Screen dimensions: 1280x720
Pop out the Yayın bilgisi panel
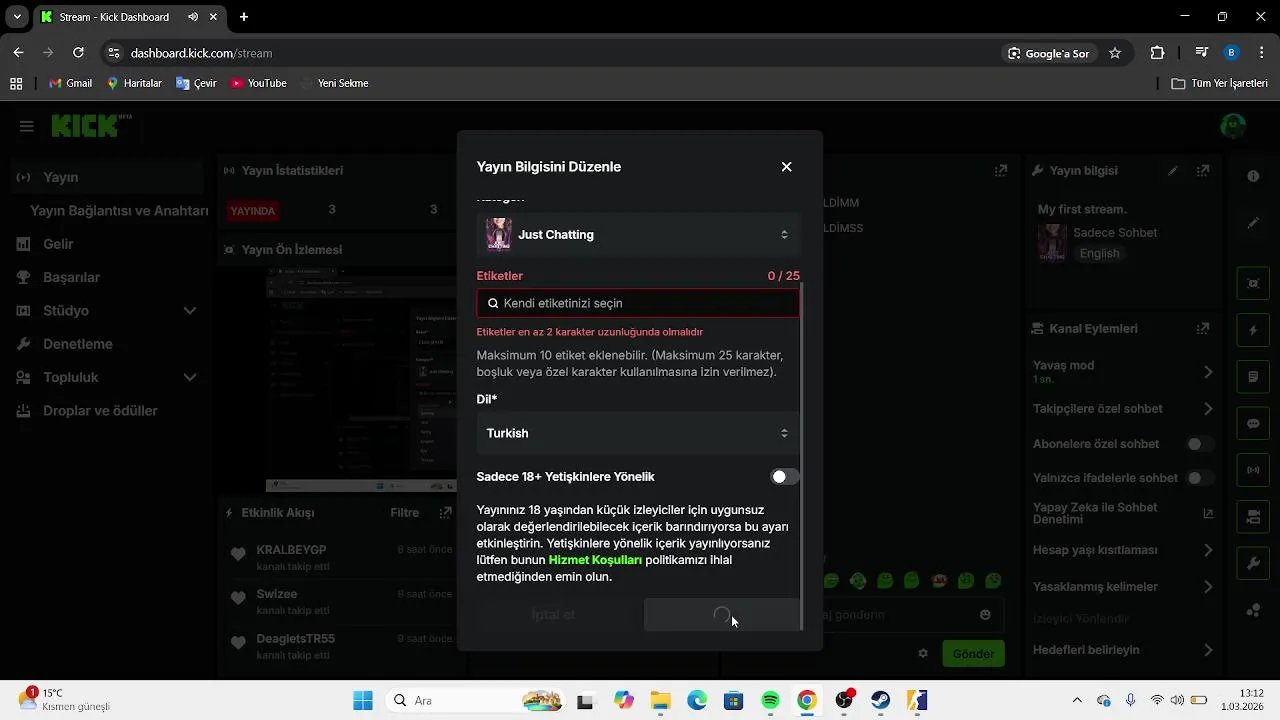[1203, 171]
